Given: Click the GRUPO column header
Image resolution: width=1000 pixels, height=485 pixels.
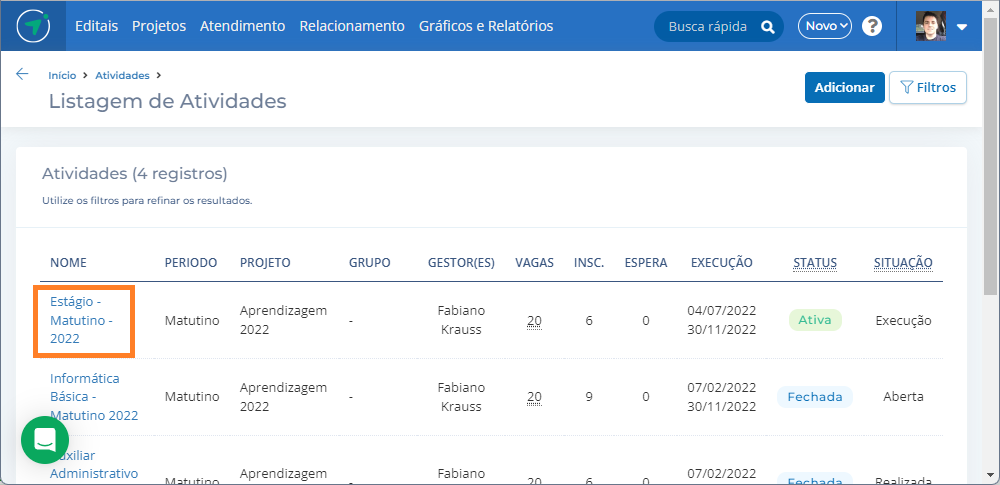Looking at the screenshot, I should (x=370, y=263).
